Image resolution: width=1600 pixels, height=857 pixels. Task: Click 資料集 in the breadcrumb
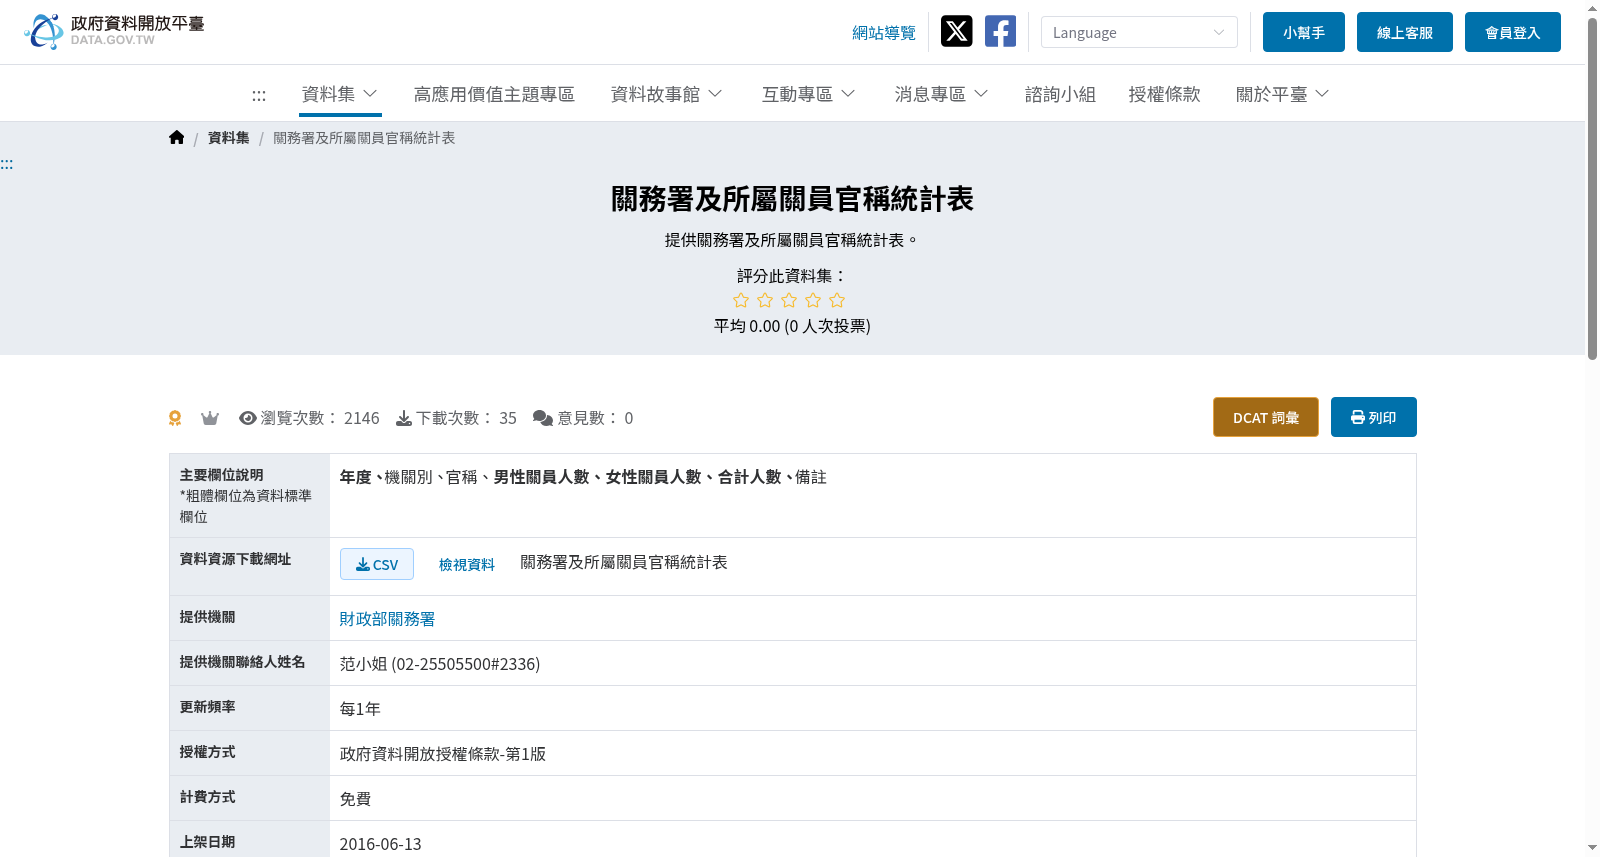point(229,138)
